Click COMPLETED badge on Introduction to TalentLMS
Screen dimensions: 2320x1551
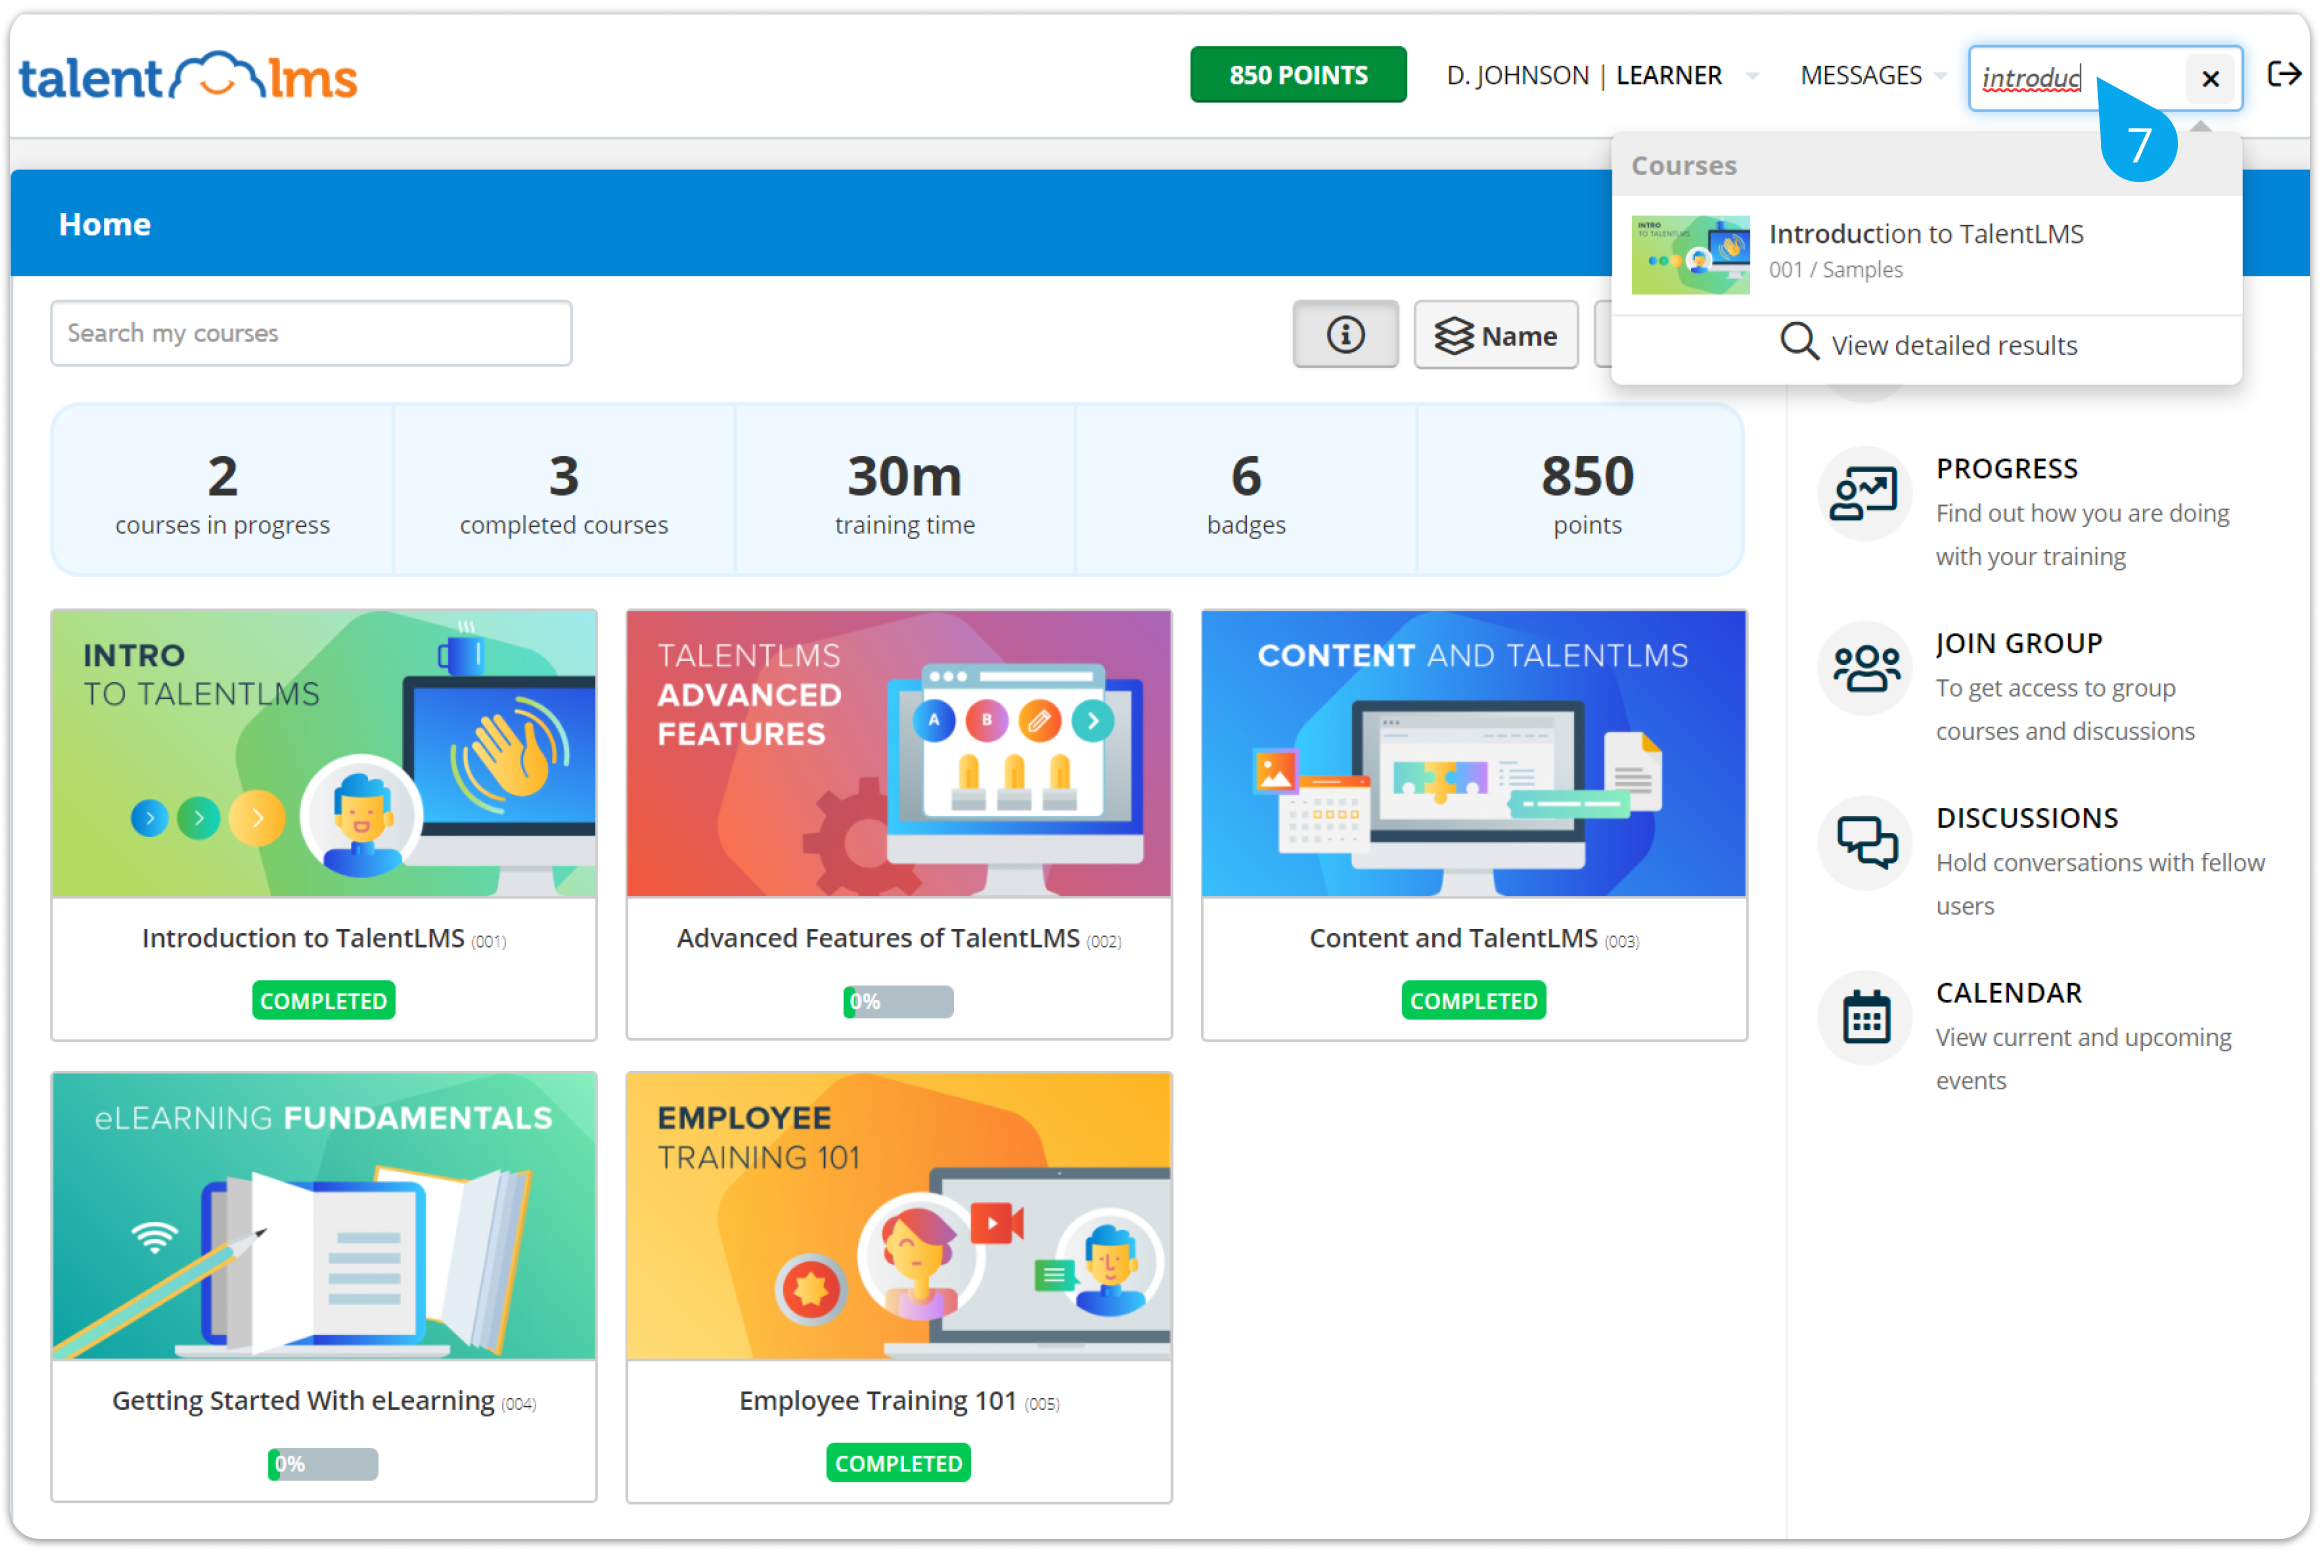[324, 1001]
